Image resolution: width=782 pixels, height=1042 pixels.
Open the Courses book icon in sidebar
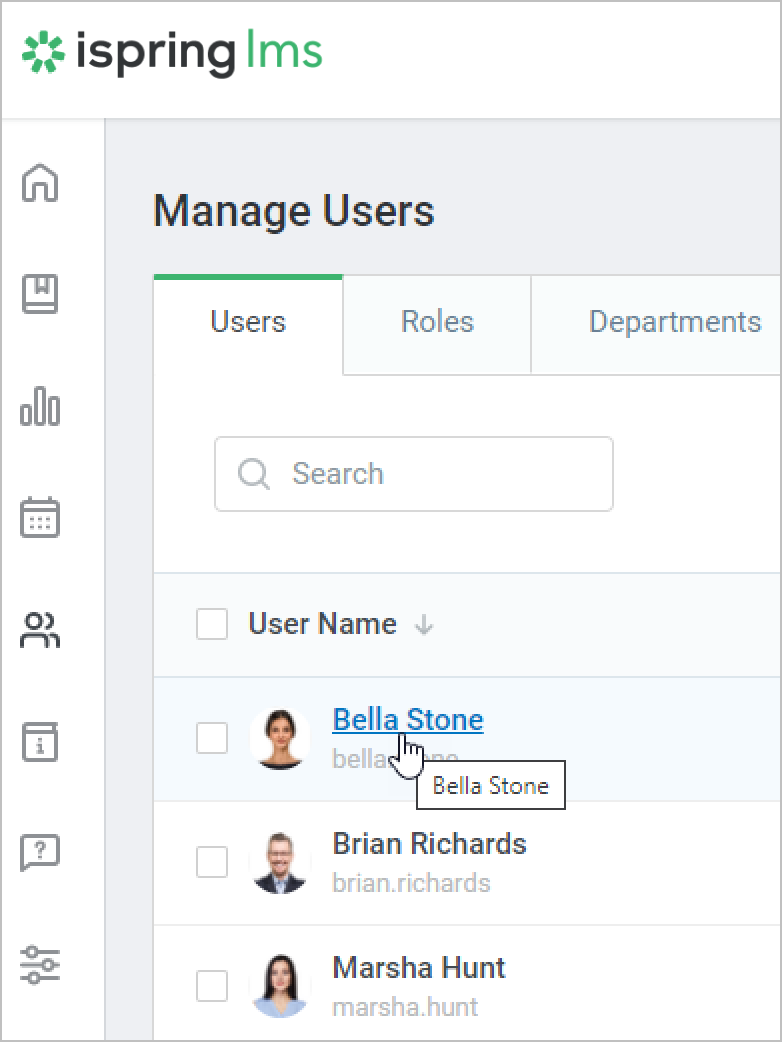point(41,295)
